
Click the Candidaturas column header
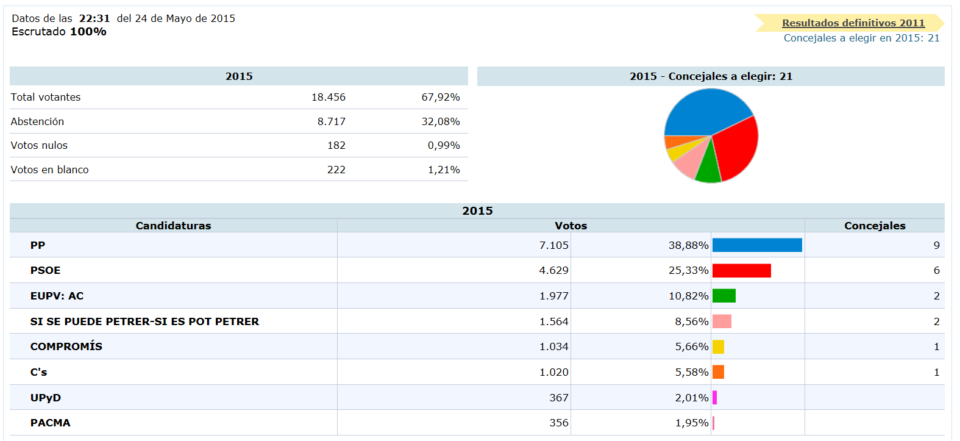tap(173, 226)
